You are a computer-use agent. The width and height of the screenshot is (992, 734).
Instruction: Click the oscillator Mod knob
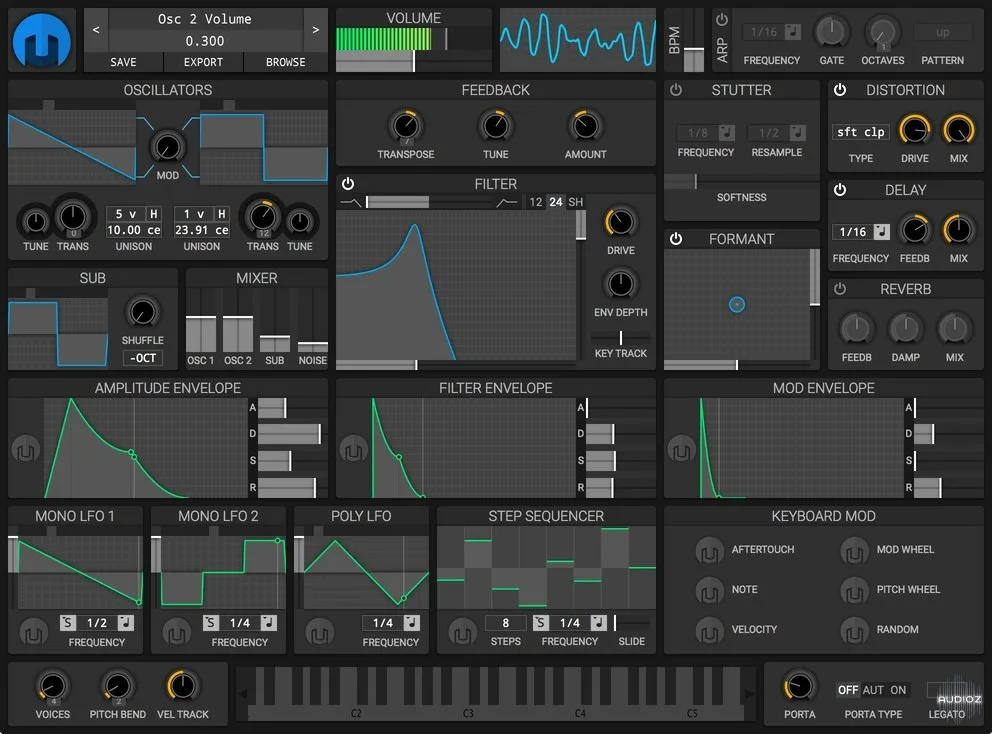(168, 148)
